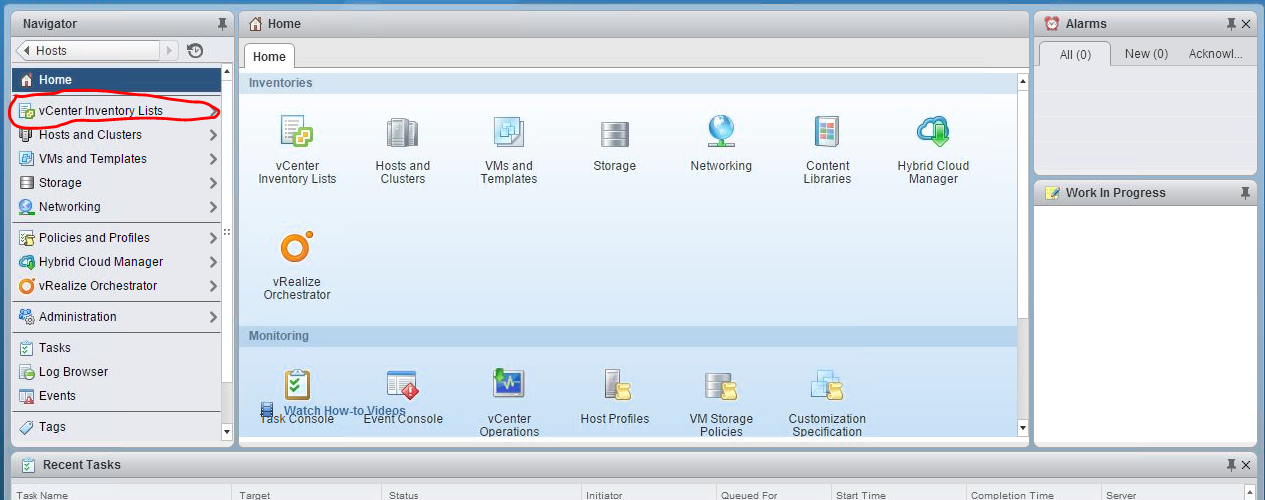Open Log Browser in the Navigator
The width and height of the screenshot is (1265, 500).
[x=116, y=372]
